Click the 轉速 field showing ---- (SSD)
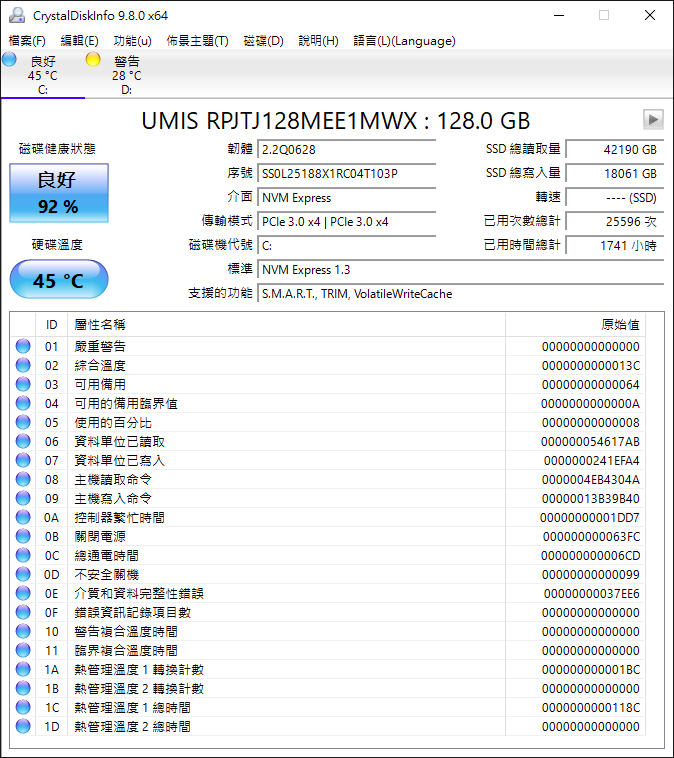The width and height of the screenshot is (674, 758). 615,198
